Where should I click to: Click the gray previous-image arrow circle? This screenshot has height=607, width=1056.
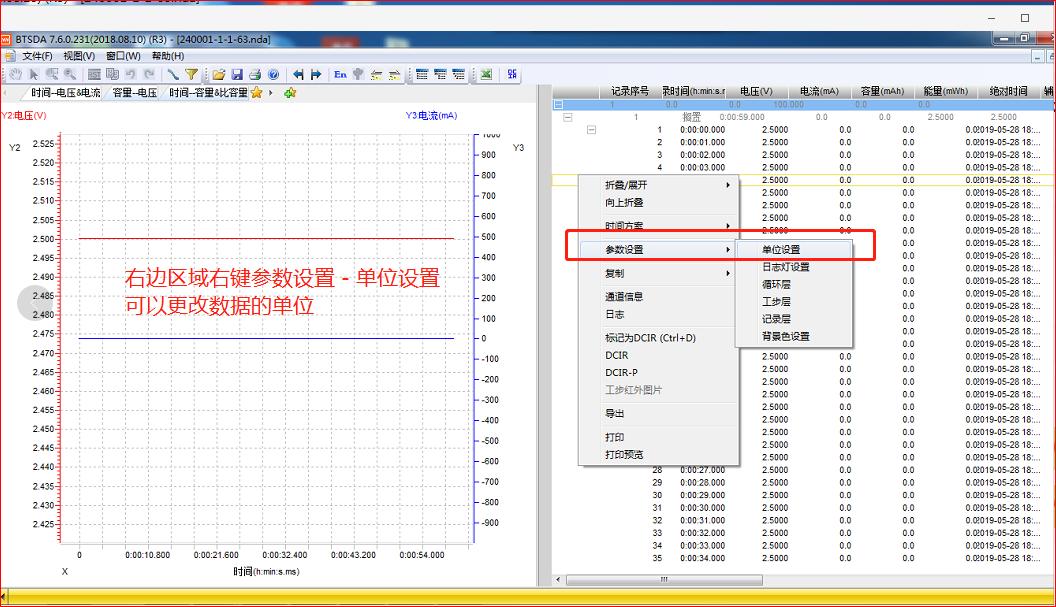coord(34,302)
